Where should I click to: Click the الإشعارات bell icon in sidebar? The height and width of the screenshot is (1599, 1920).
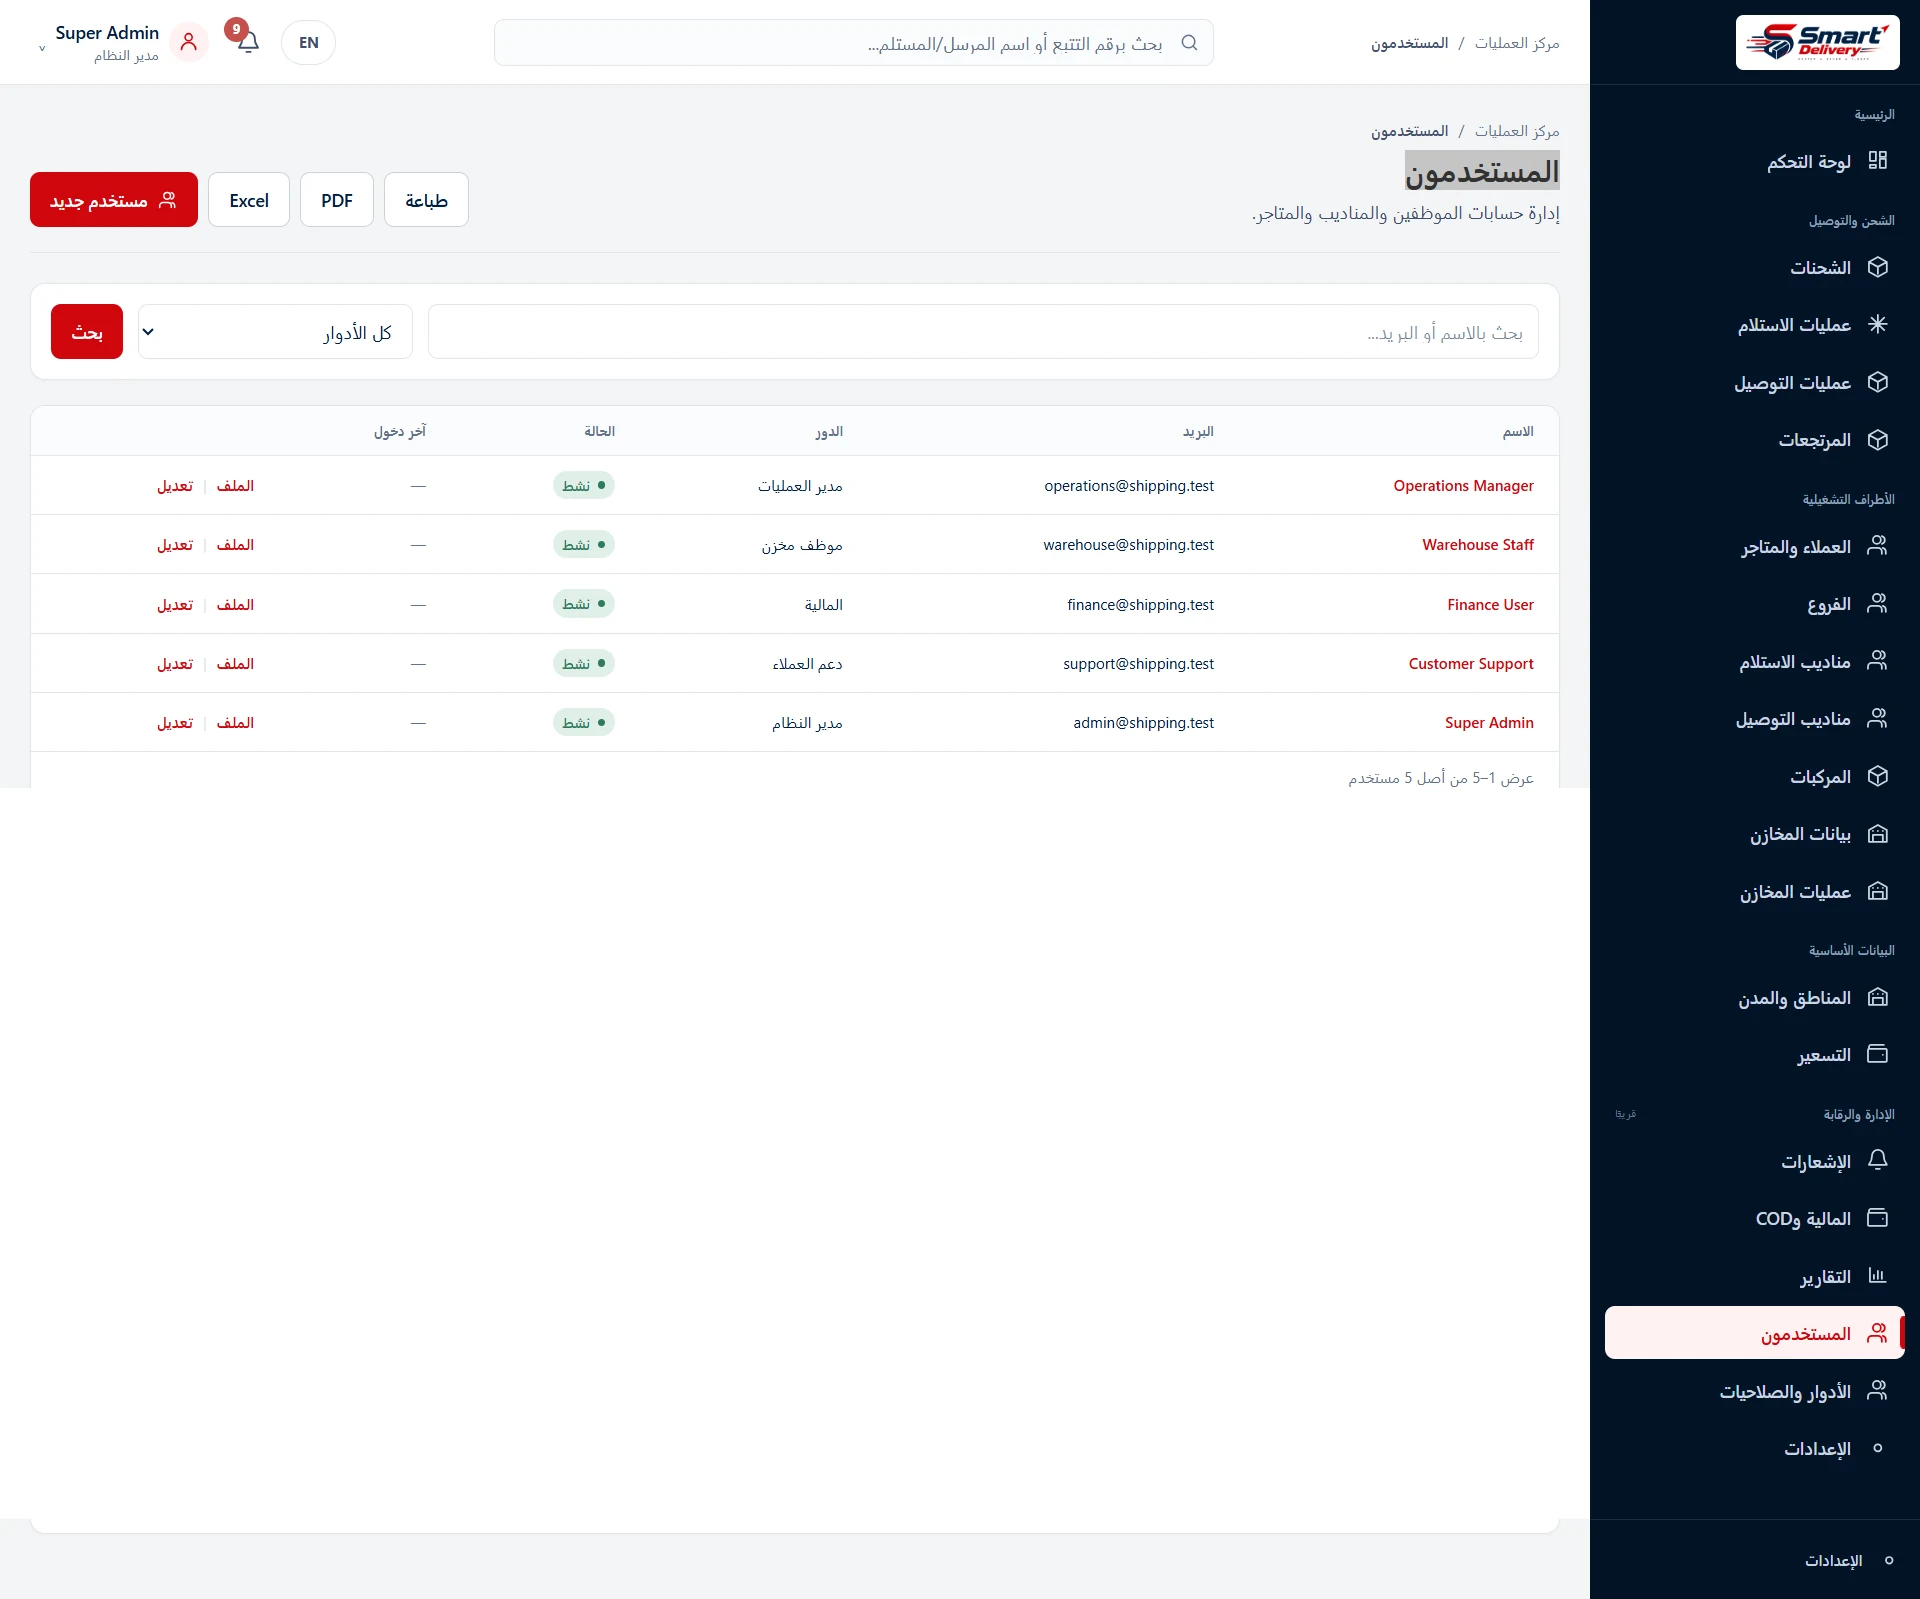point(1877,1160)
